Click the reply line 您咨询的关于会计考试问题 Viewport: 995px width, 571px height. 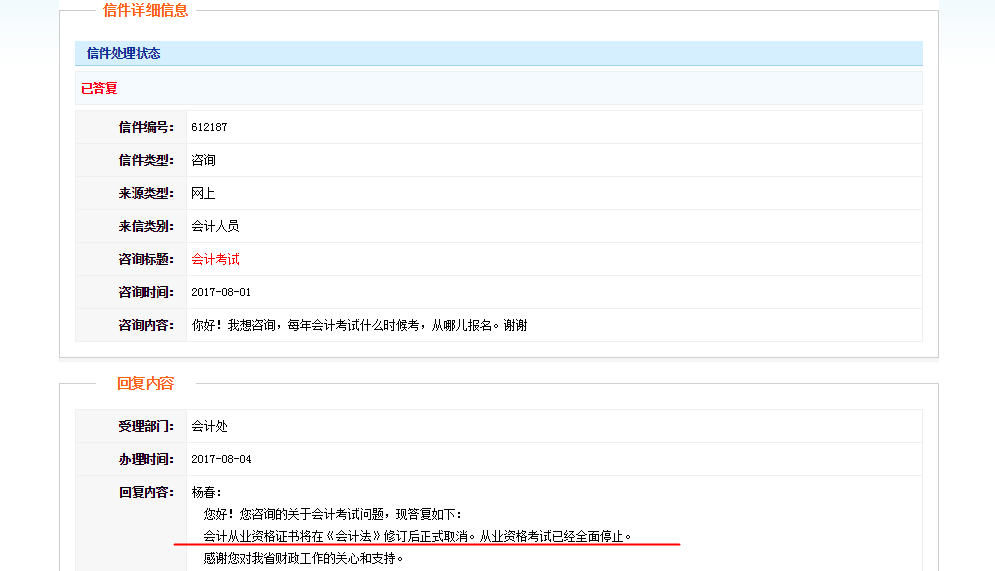click(333, 514)
